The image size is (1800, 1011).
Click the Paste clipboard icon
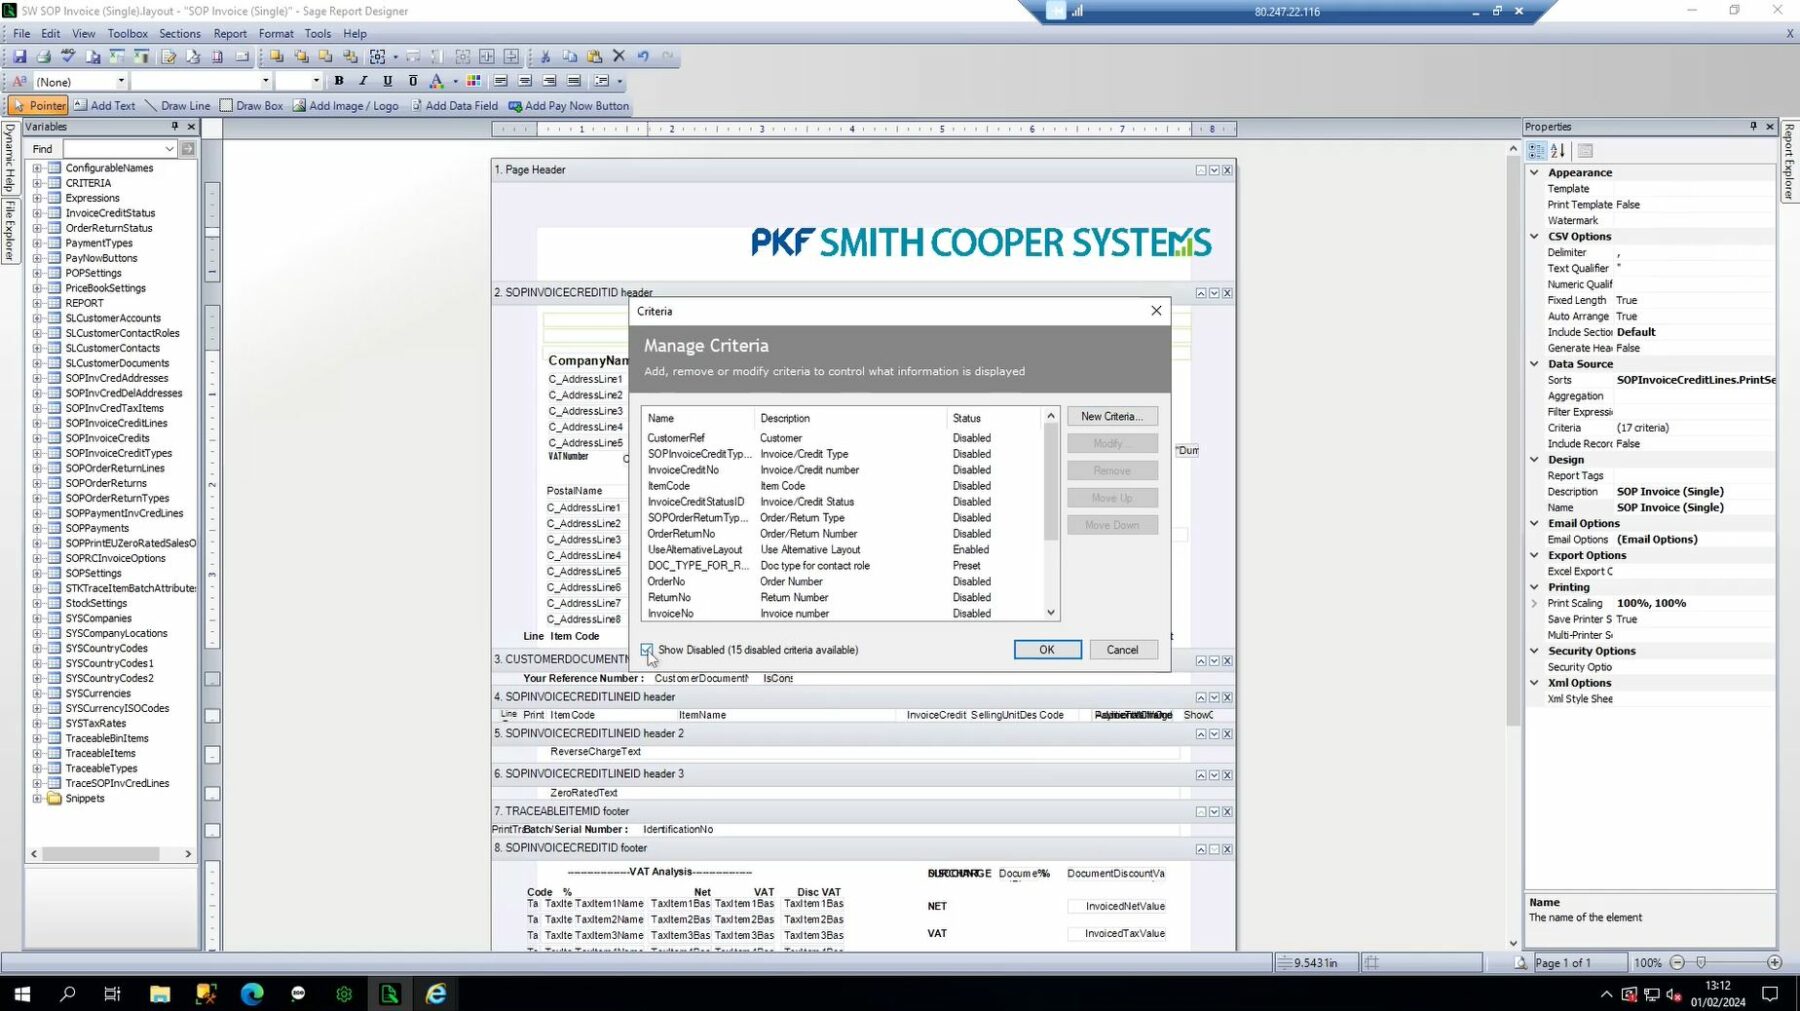click(595, 57)
